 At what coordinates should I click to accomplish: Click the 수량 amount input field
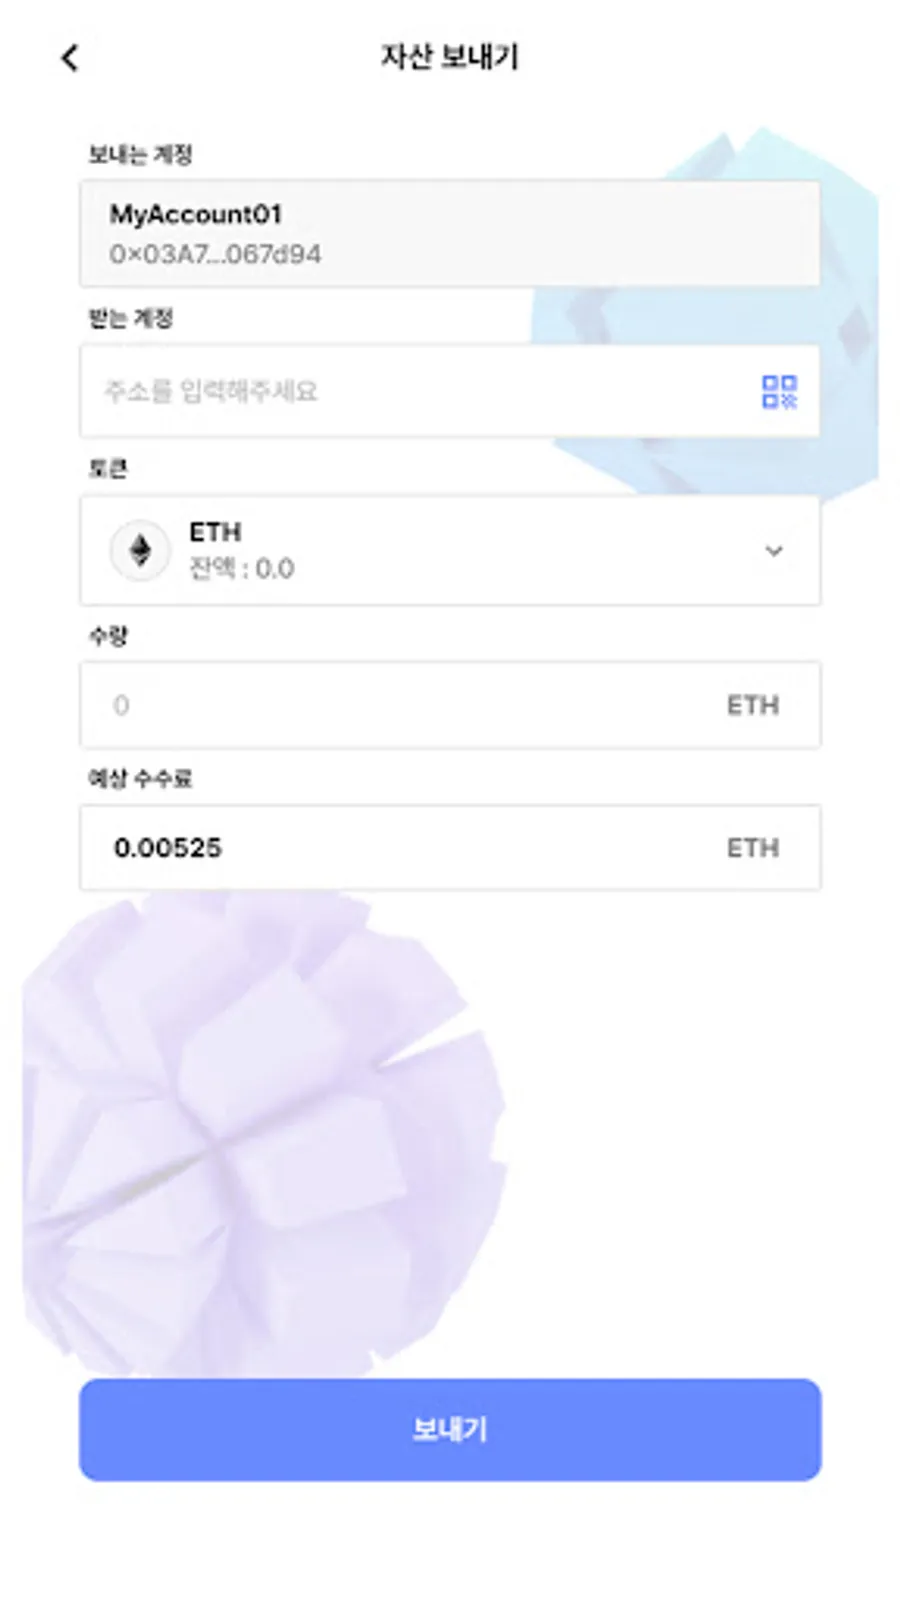[x=450, y=705]
